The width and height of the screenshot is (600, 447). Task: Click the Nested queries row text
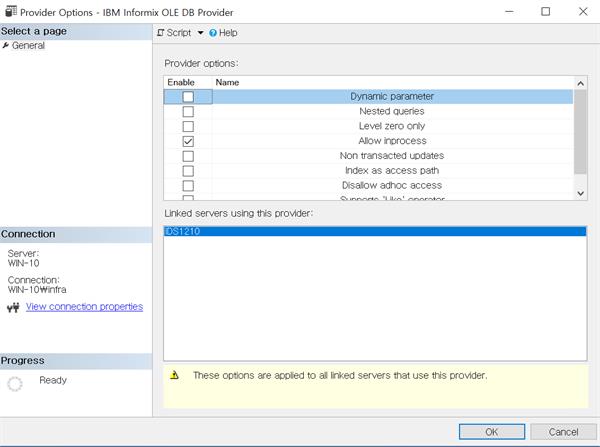click(x=392, y=111)
